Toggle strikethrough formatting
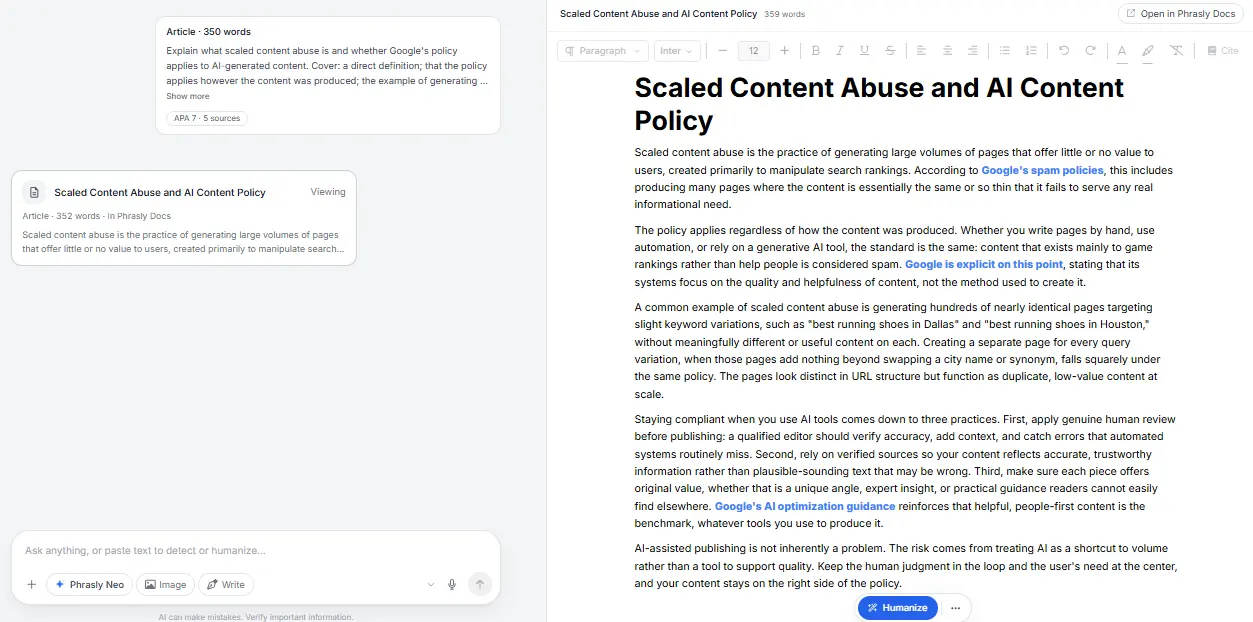 coord(889,51)
